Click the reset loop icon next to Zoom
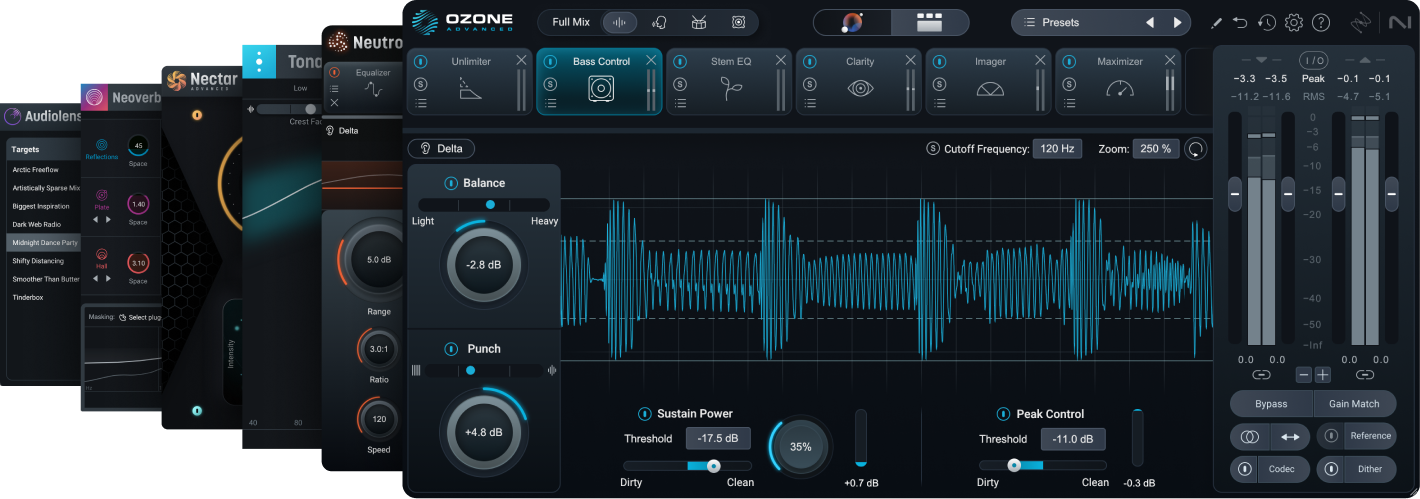 point(1195,149)
